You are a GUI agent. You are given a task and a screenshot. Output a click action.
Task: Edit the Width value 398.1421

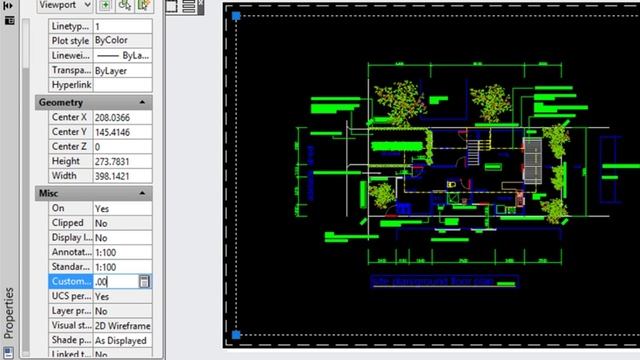pos(122,176)
